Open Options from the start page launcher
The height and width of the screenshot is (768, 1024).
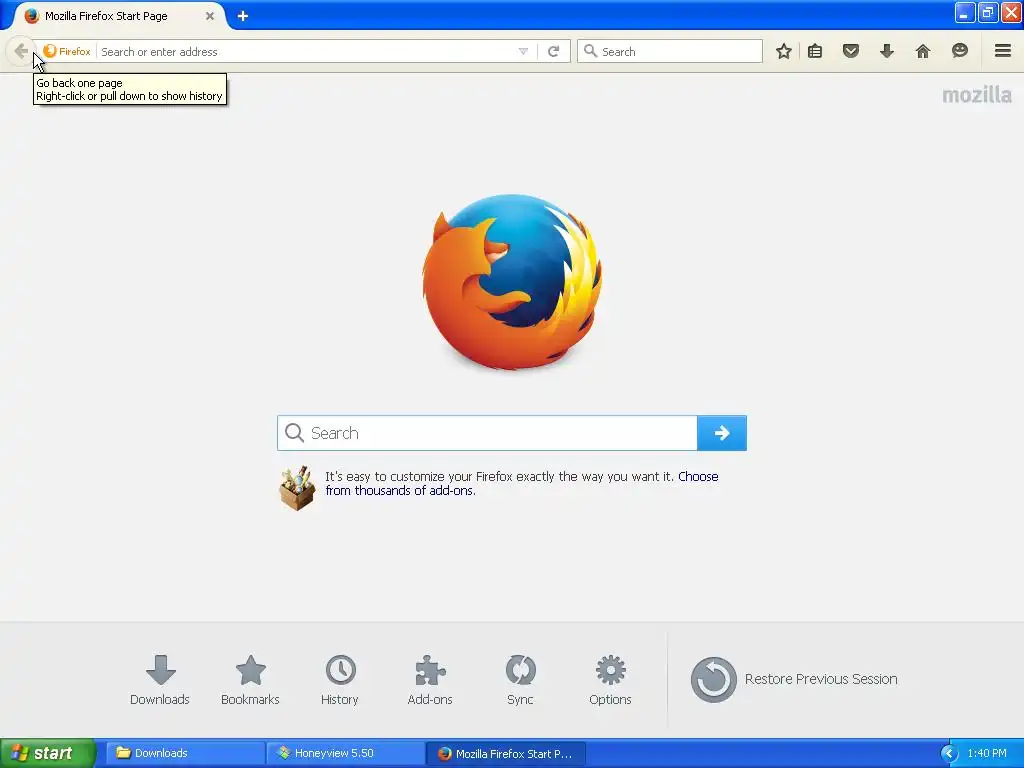click(610, 680)
